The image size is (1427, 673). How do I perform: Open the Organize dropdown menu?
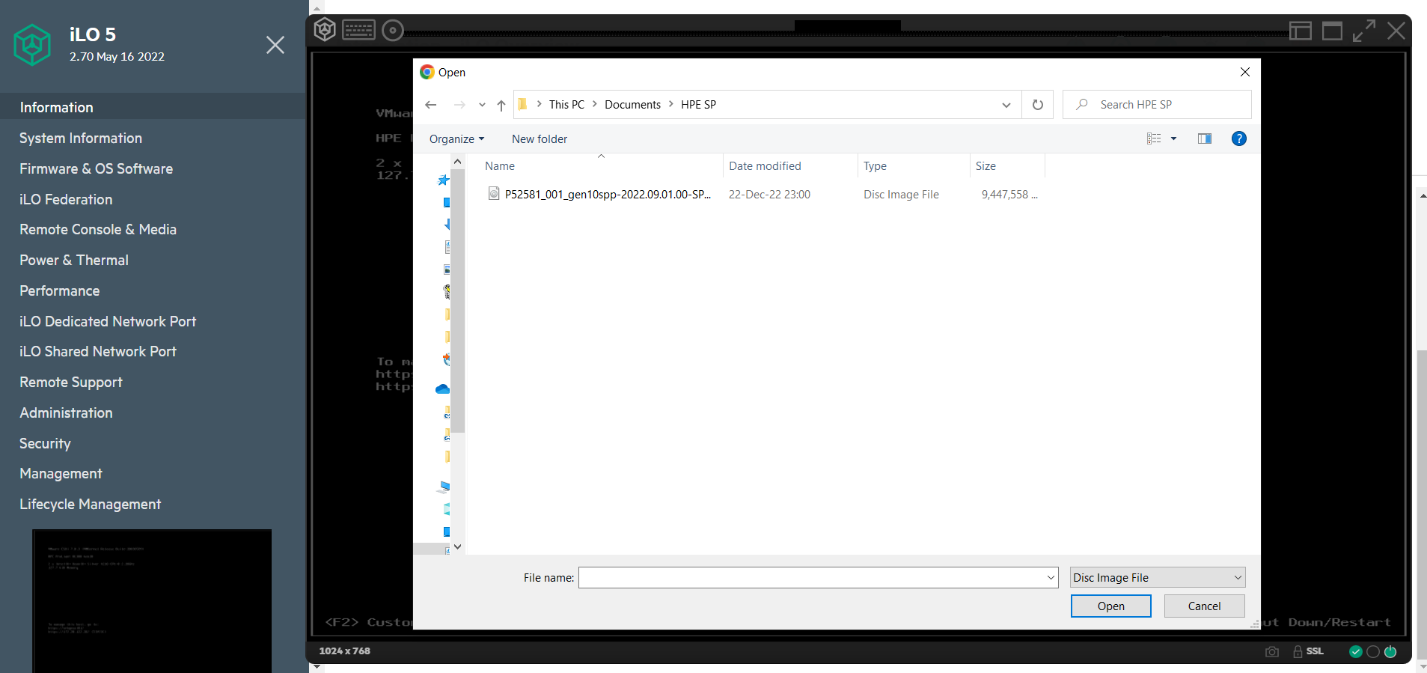457,139
